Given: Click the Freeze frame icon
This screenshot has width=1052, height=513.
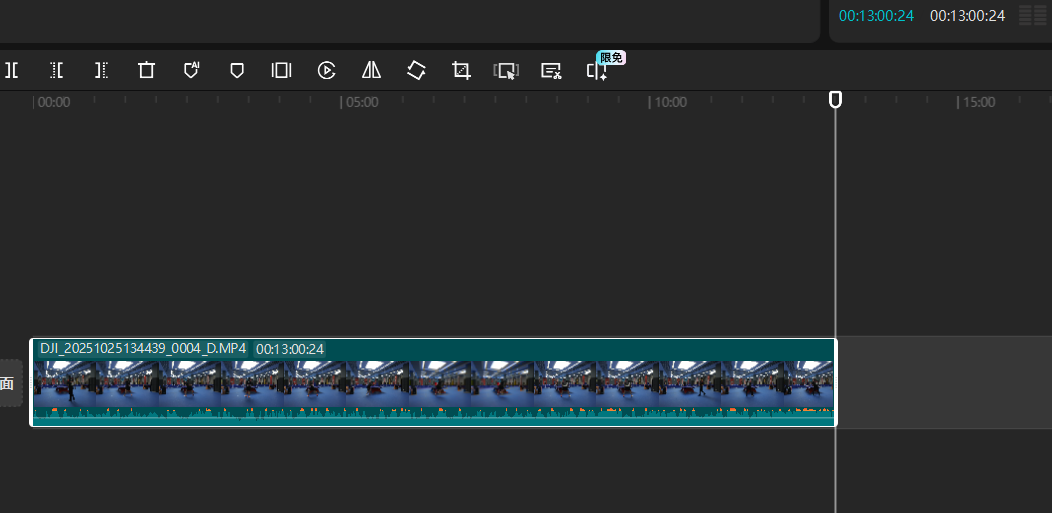Looking at the screenshot, I should pos(281,70).
